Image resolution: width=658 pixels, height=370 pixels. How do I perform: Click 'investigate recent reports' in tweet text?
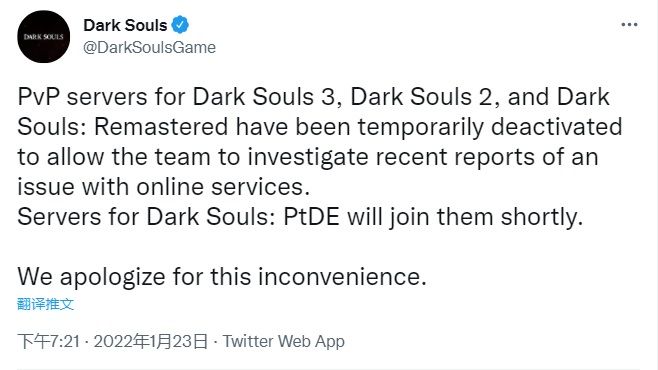(x=391, y=158)
